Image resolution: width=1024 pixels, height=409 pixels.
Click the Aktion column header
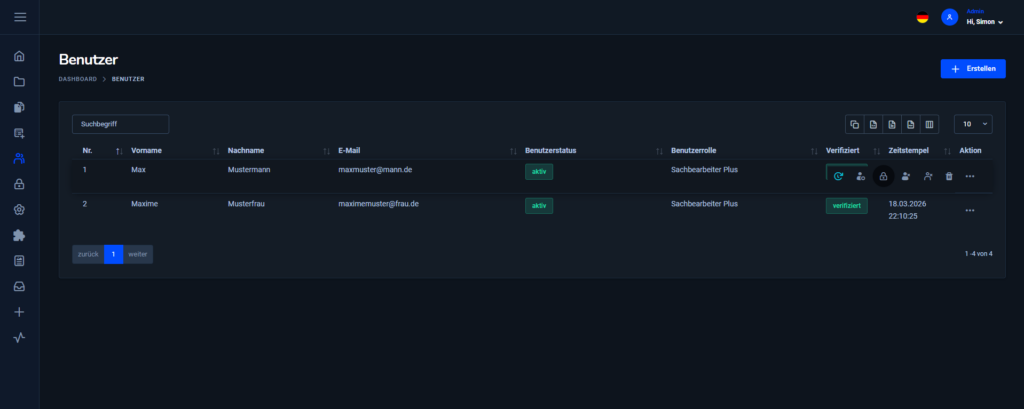970,151
